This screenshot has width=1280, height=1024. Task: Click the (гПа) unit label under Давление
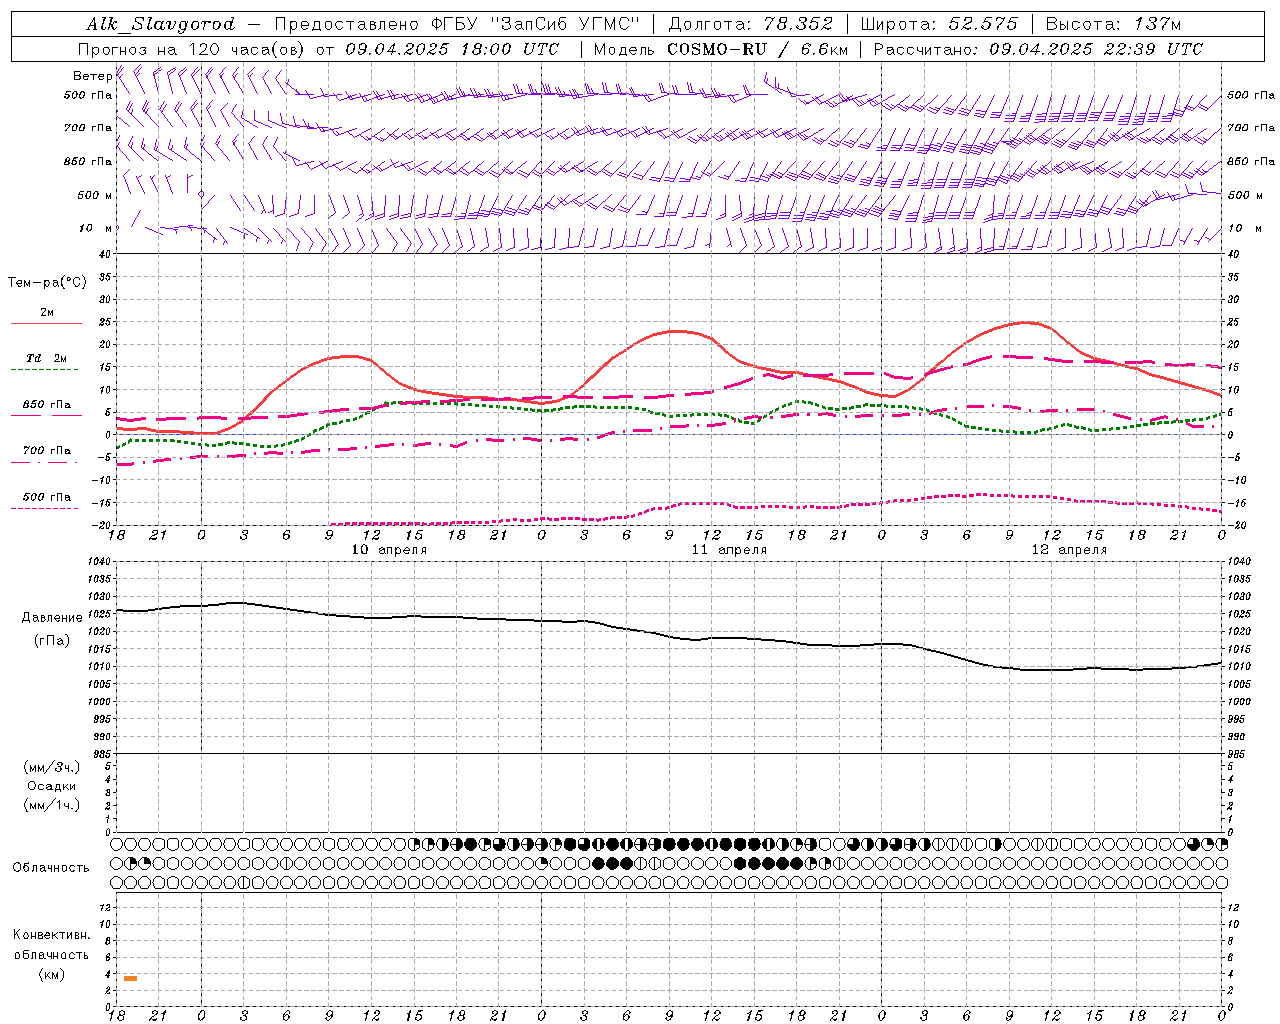[52, 641]
